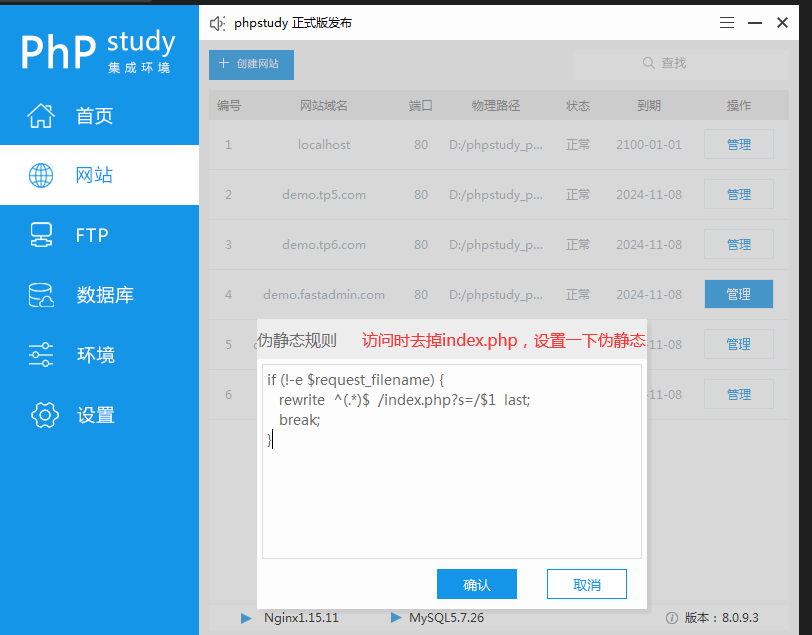This screenshot has height=635, width=812.
Task: Click the MySQL5.7.26 status text
Action: (x=446, y=618)
